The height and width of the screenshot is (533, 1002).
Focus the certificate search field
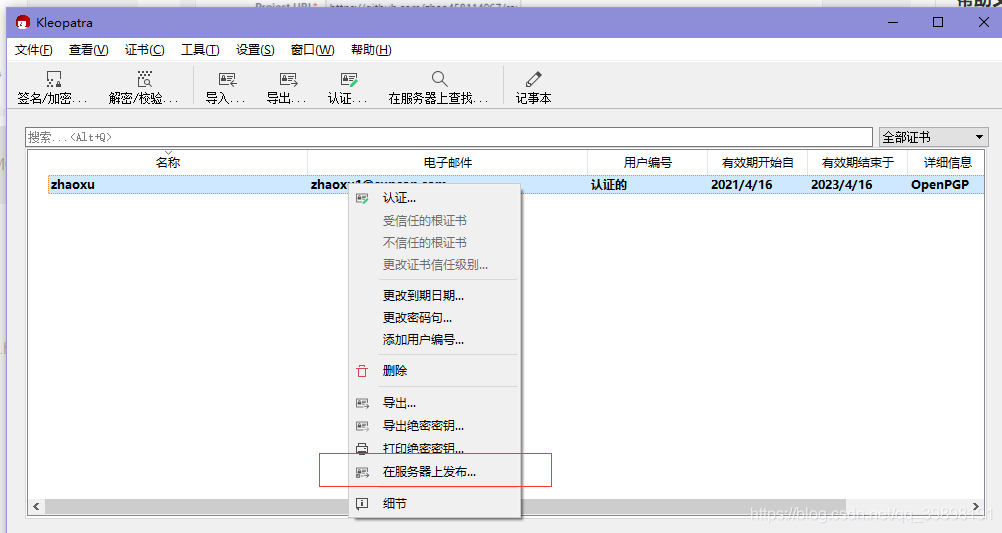coord(449,137)
